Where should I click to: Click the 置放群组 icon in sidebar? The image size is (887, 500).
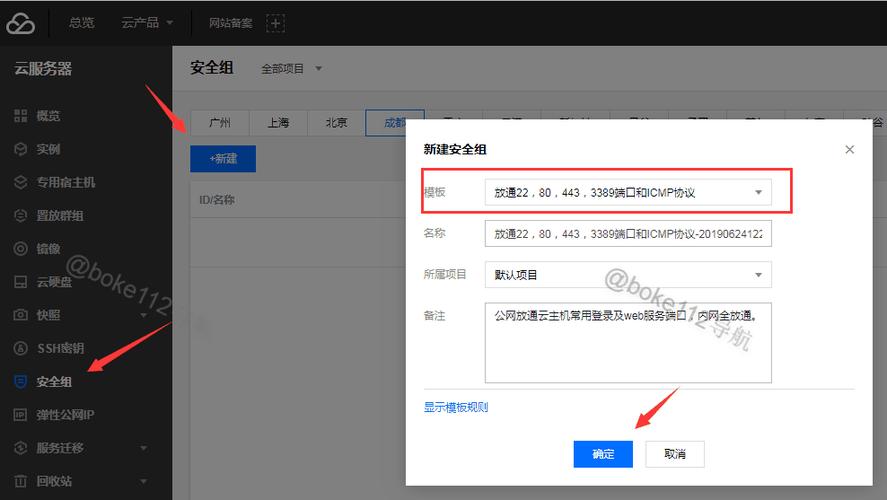(20, 215)
